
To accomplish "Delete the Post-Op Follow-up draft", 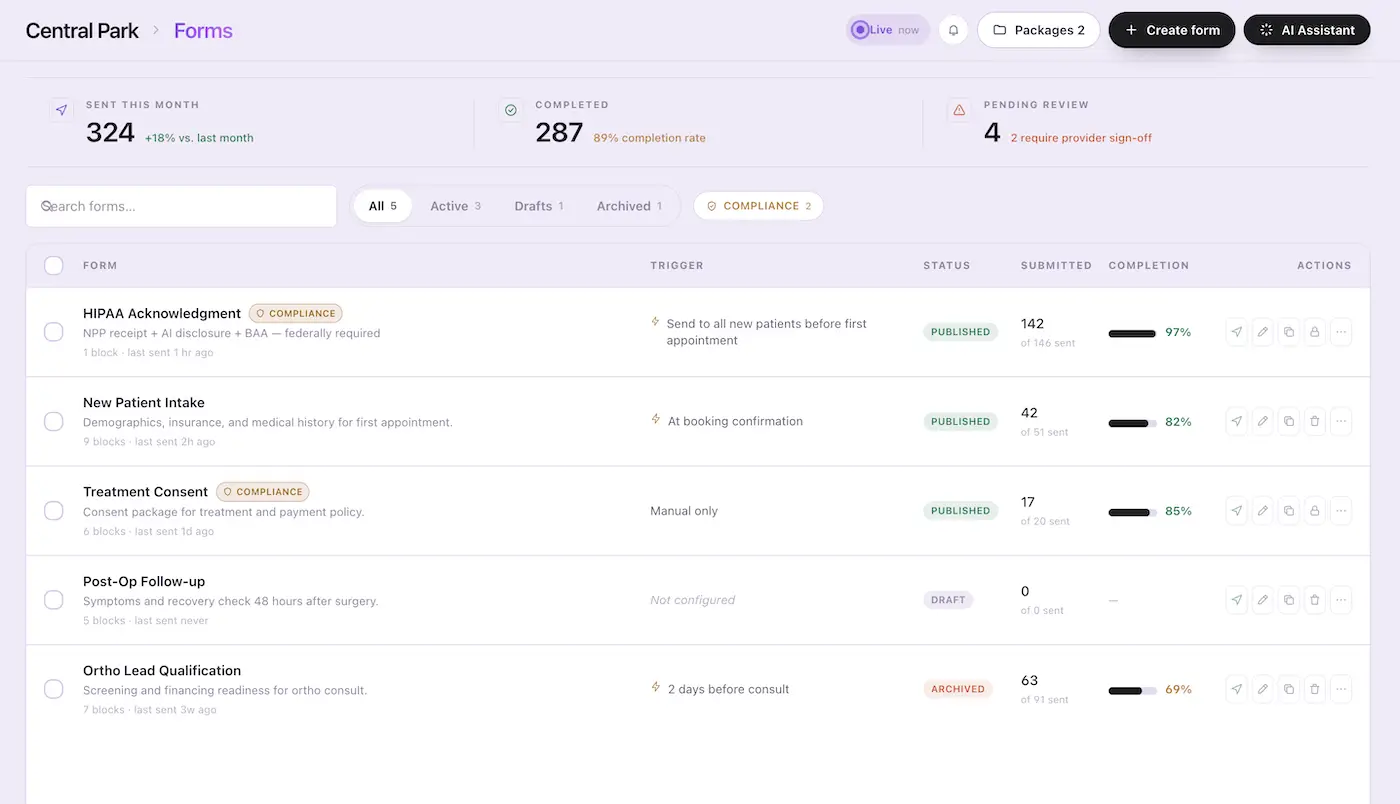I will point(1315,600).
